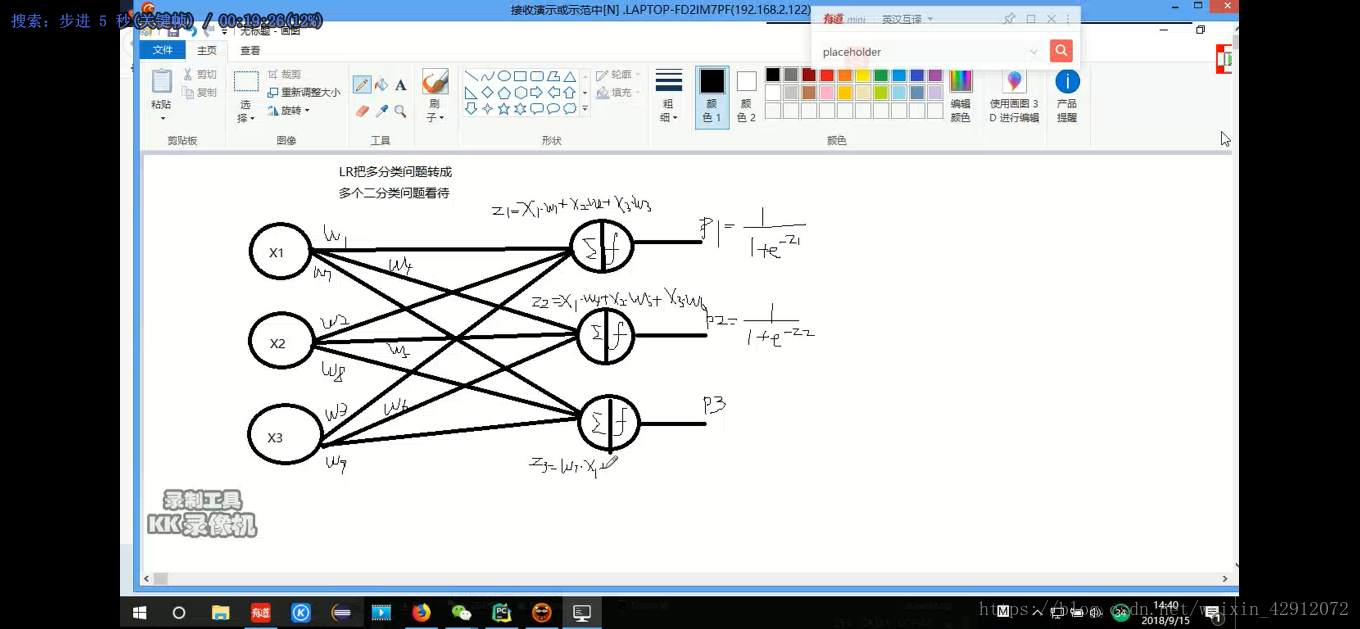Pick the yellow color swatch
The width and height of the screenshot is (1360, 629).
863,75
